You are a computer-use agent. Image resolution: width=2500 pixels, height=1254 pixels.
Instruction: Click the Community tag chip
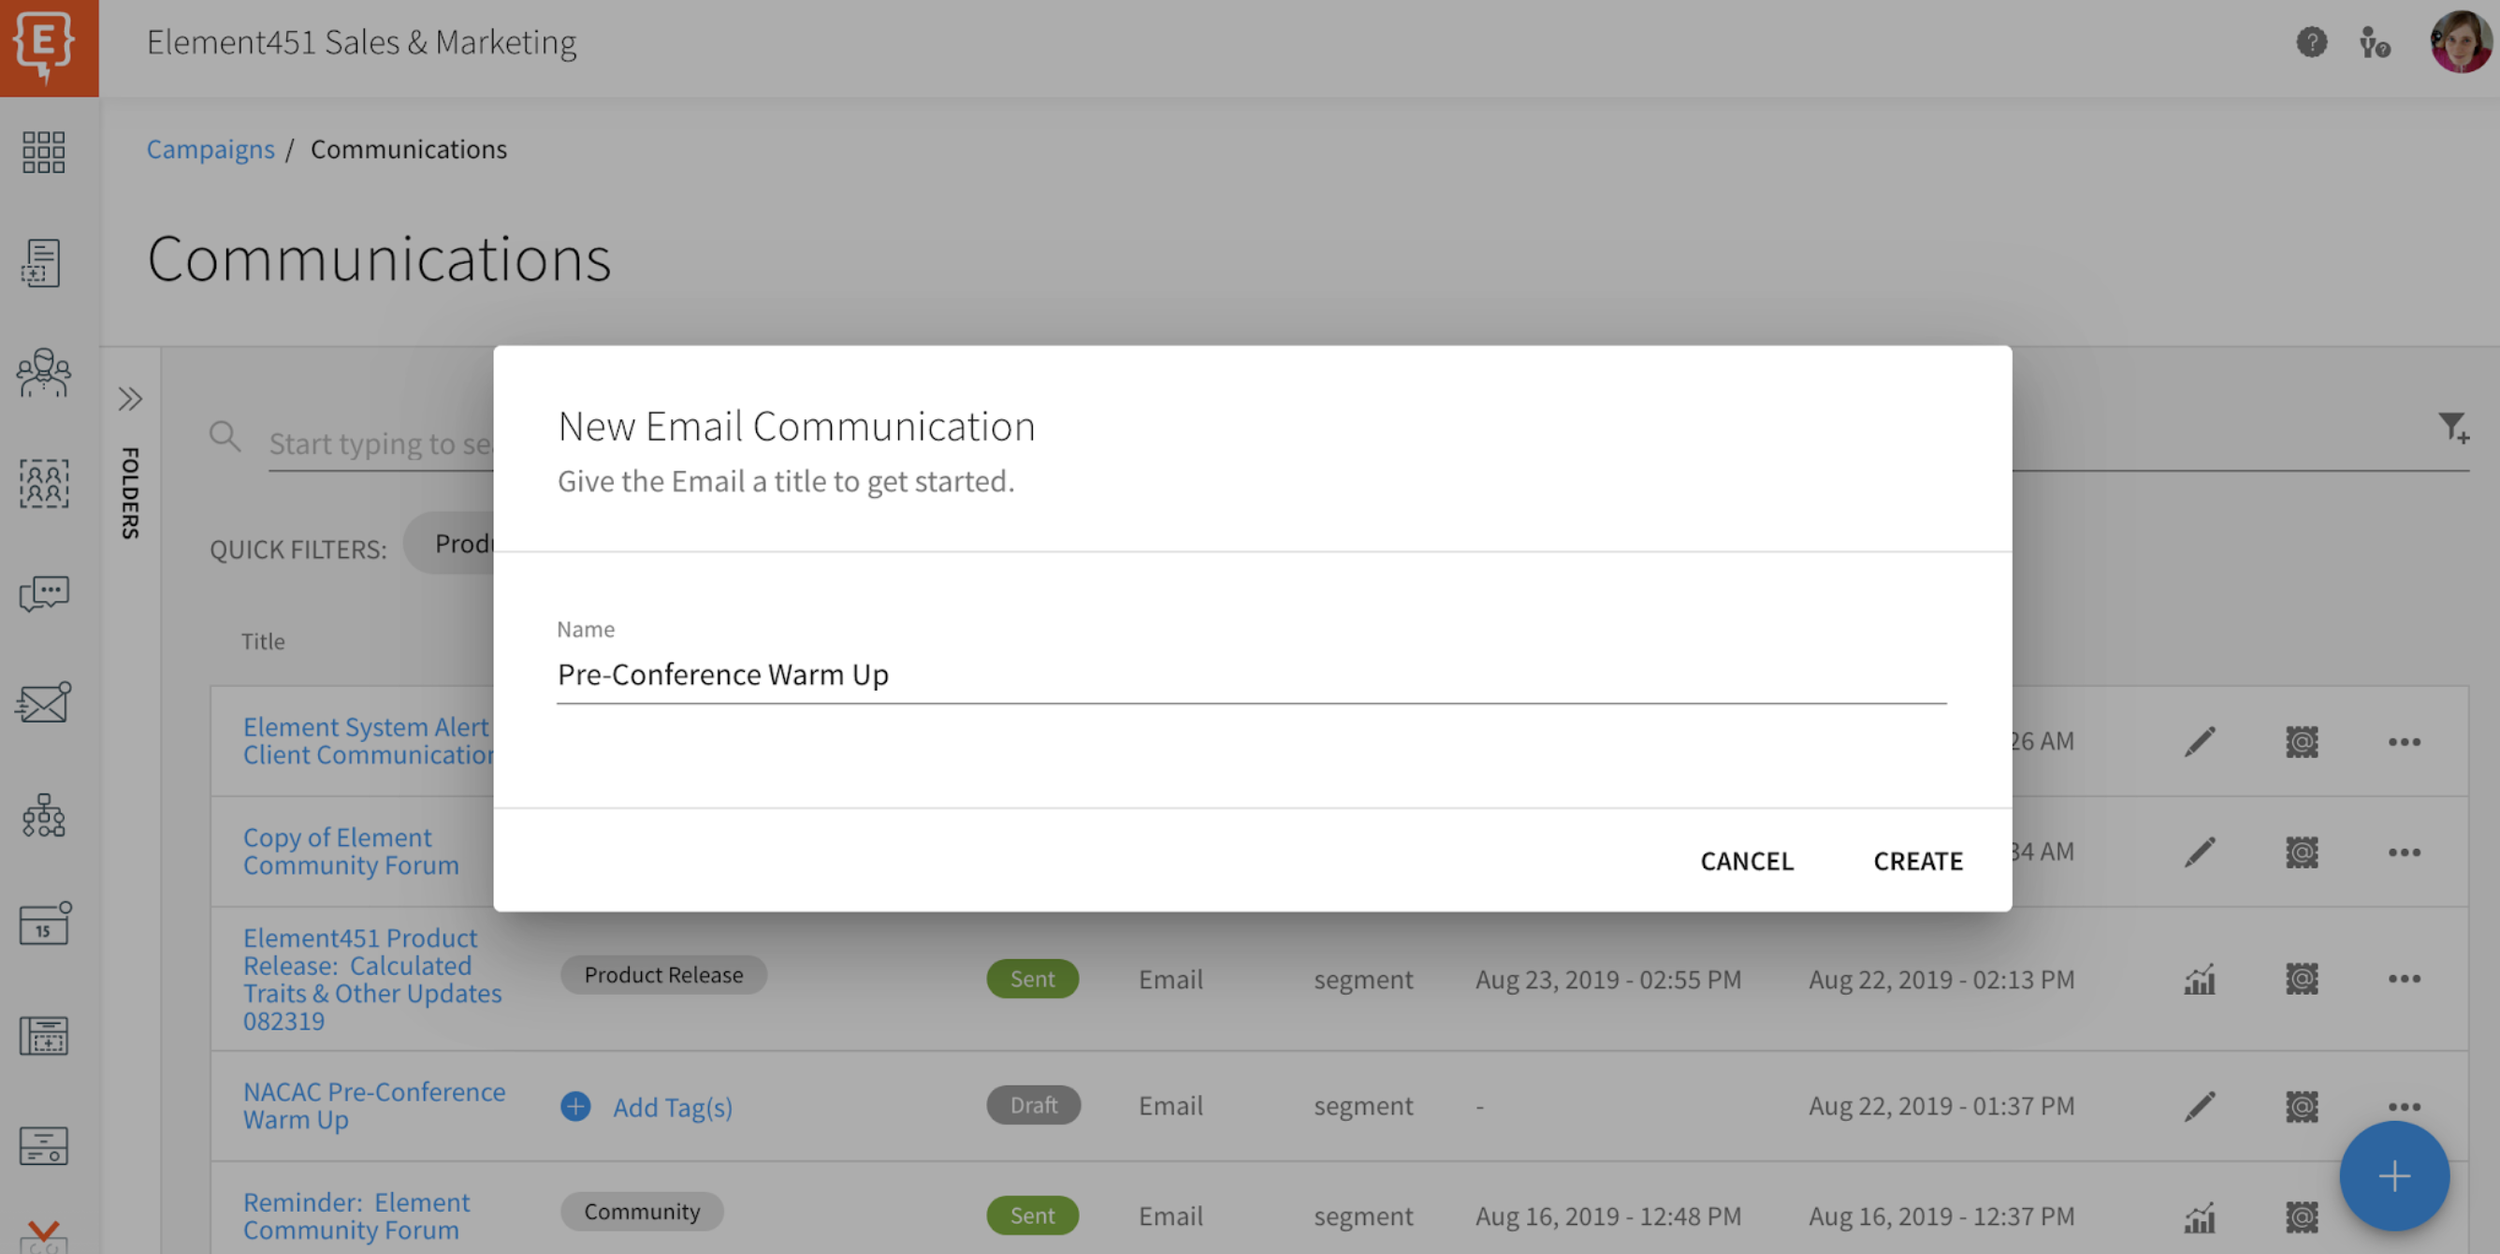(642, 1212)
